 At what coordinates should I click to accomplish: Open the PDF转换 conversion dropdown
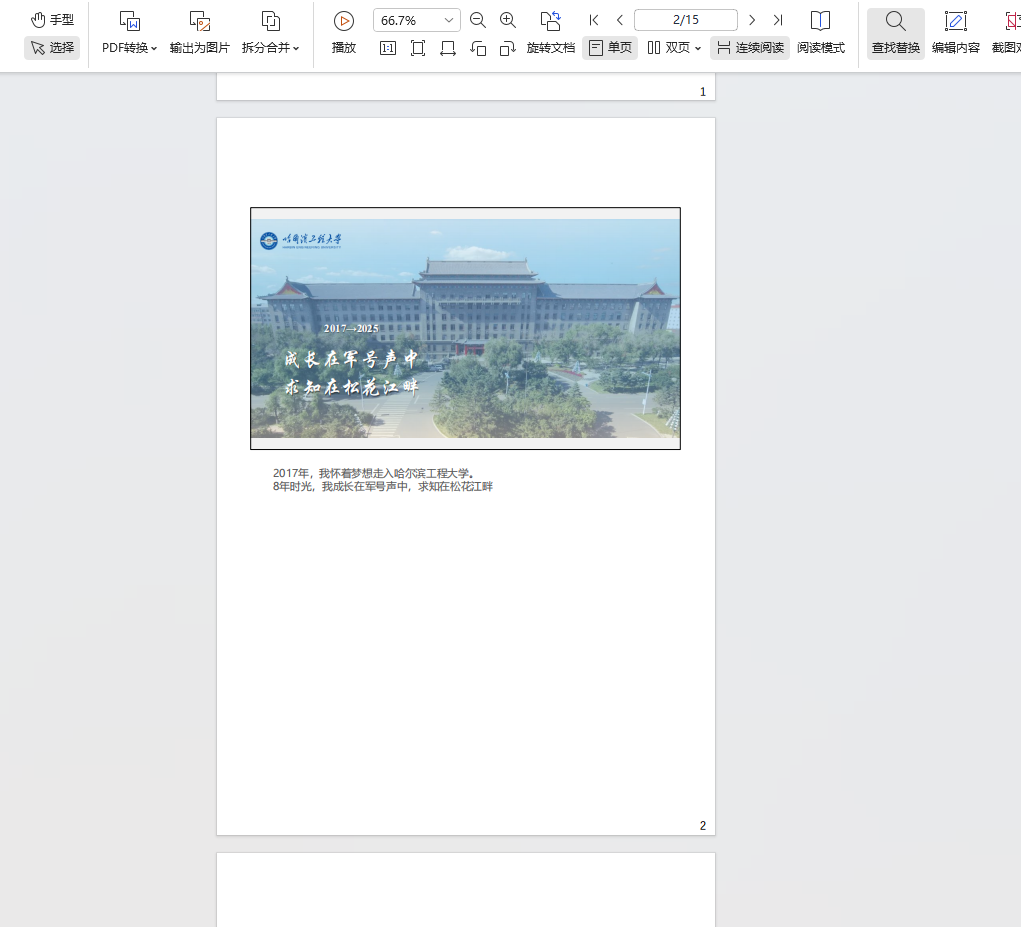(130, 48)
